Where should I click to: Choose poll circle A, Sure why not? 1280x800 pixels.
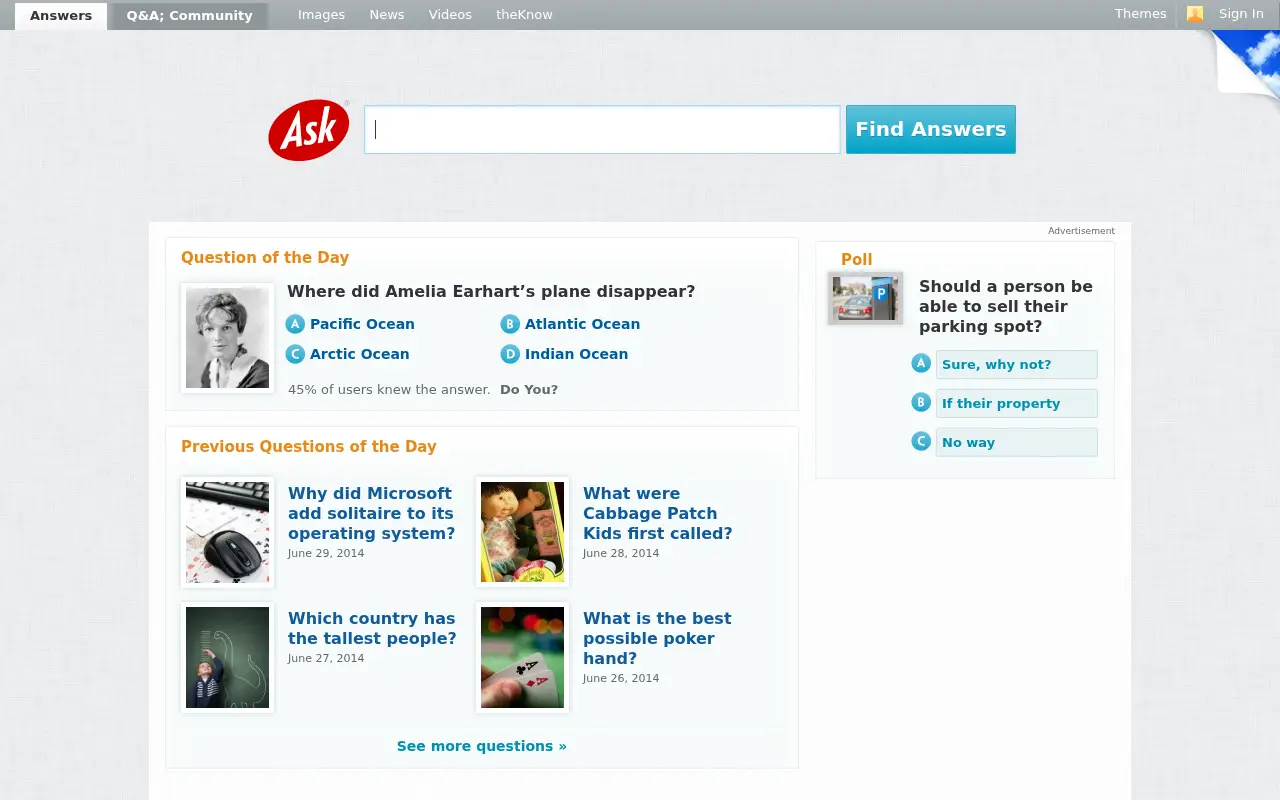pyautogui.click(x=921, y=363)
